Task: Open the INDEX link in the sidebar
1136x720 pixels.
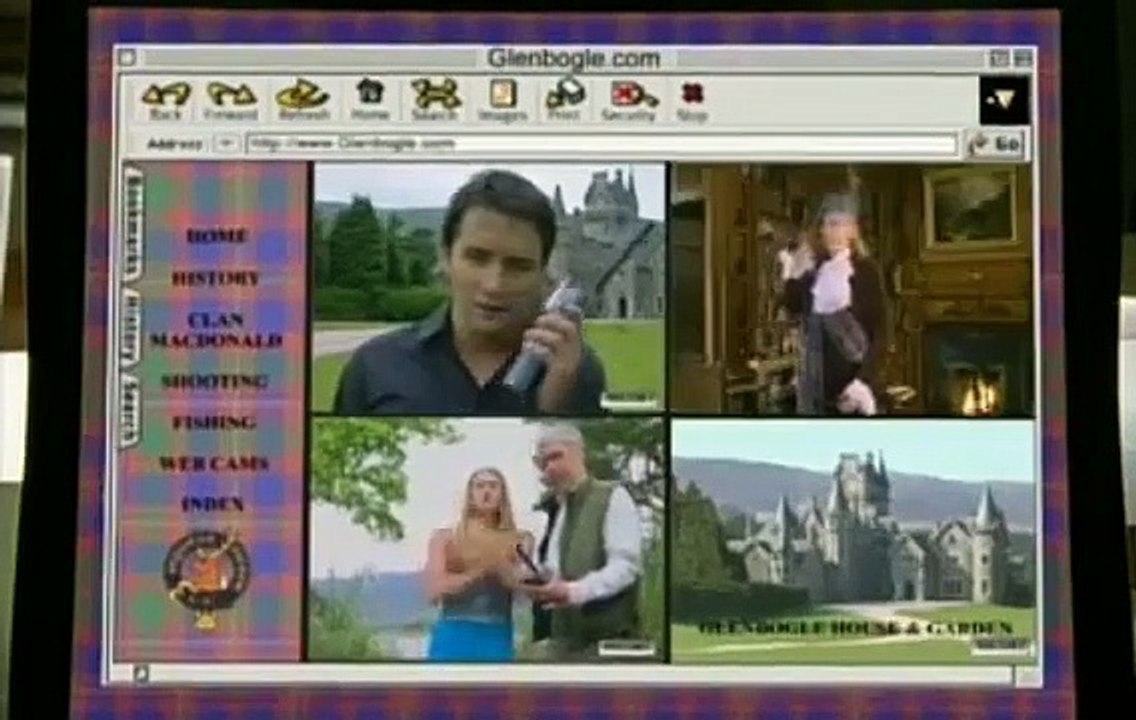Action: [x=212, y=505]
